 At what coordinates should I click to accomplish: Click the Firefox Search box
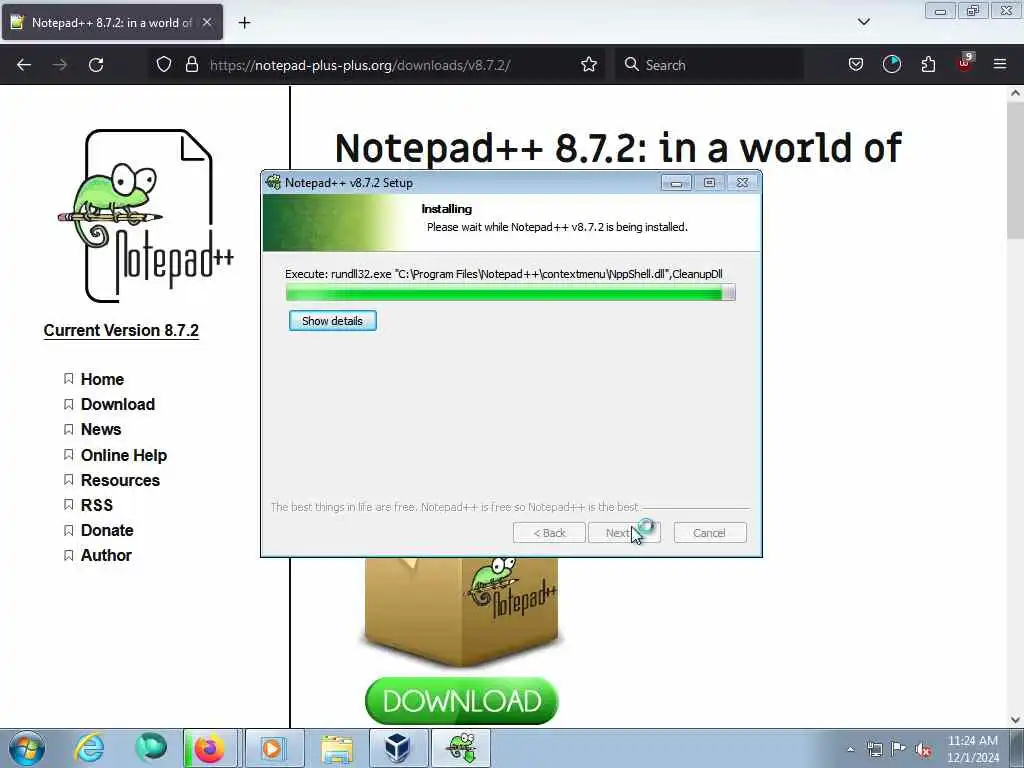coord(709,65)
